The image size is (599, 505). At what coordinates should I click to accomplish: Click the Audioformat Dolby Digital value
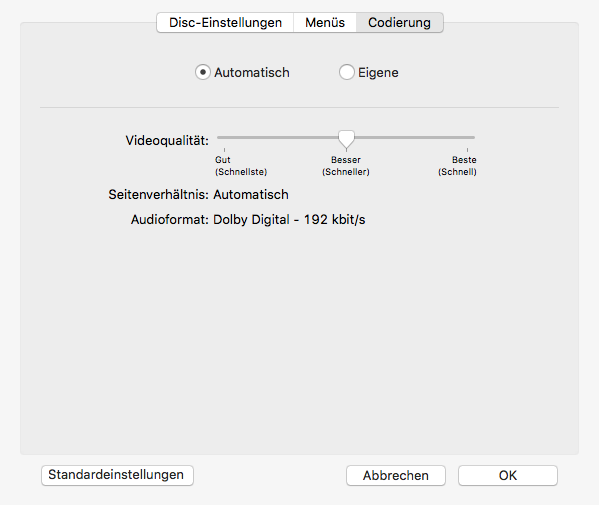289,220
